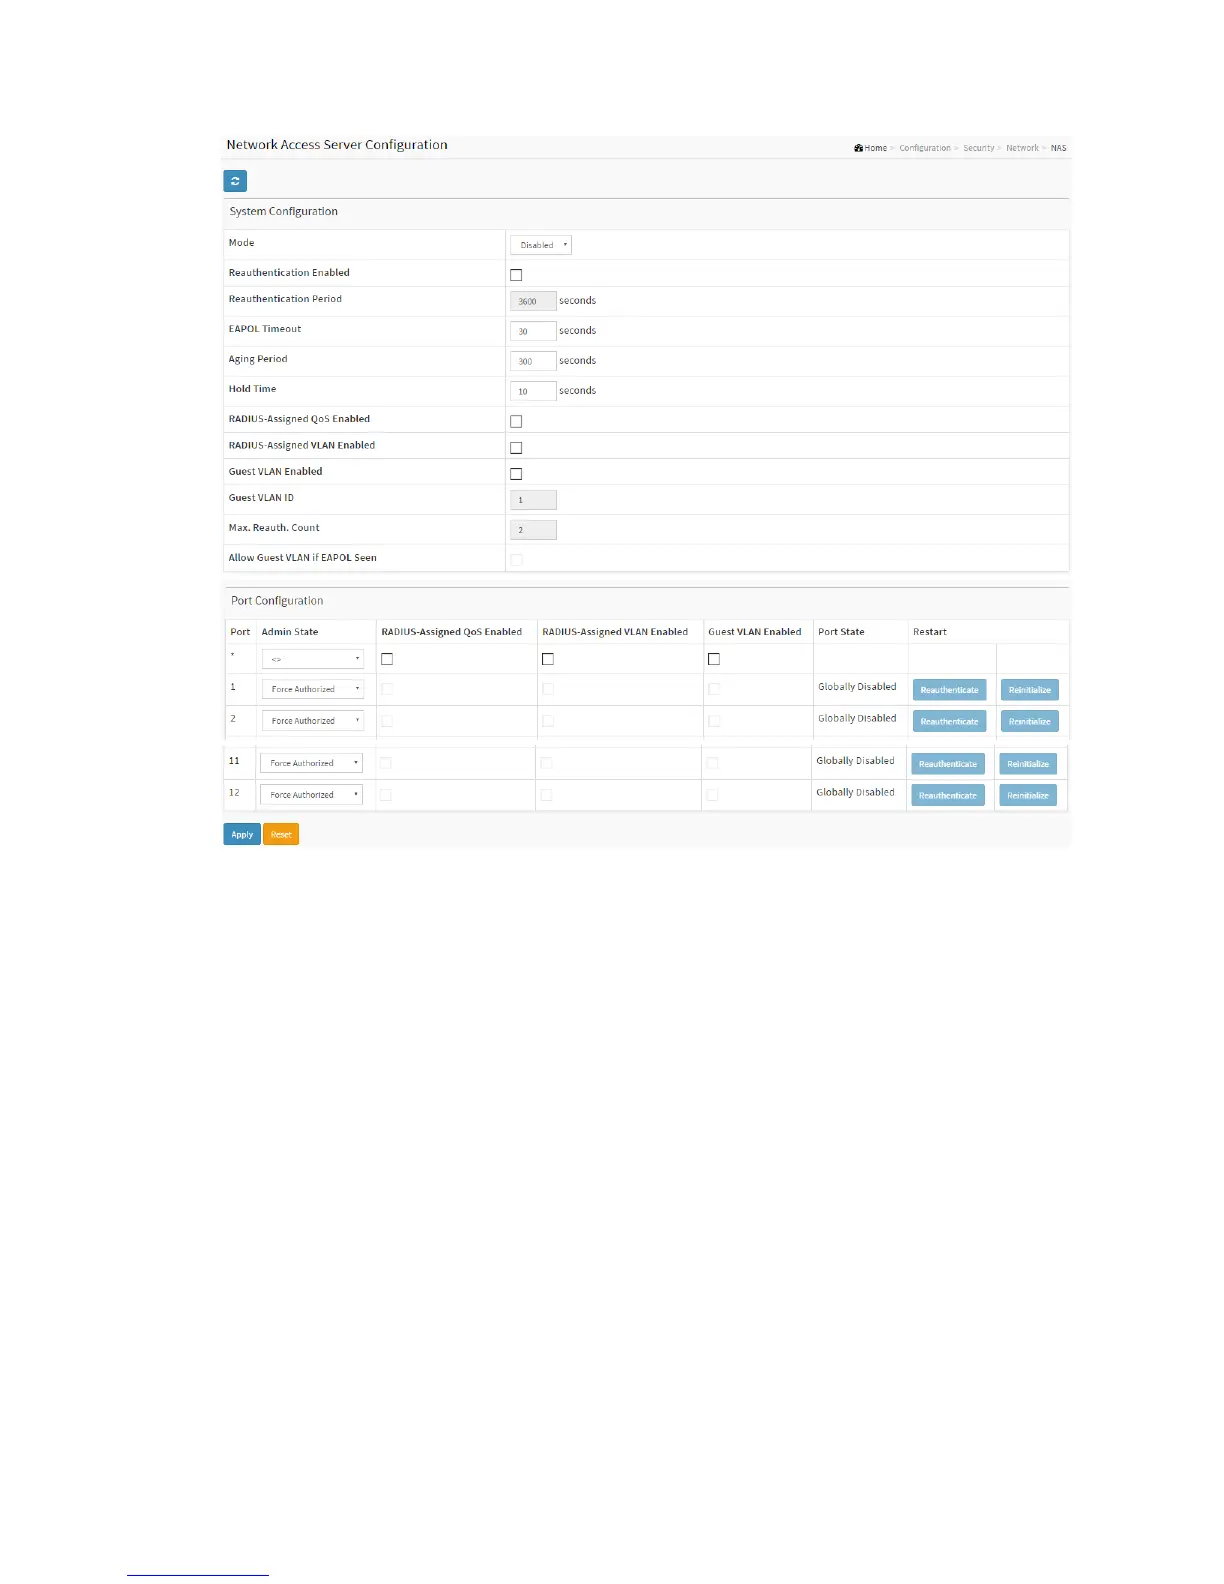1224x1584 pixels.
Task: Click Reinitialize for port 2
Action: coord(1029,722)
